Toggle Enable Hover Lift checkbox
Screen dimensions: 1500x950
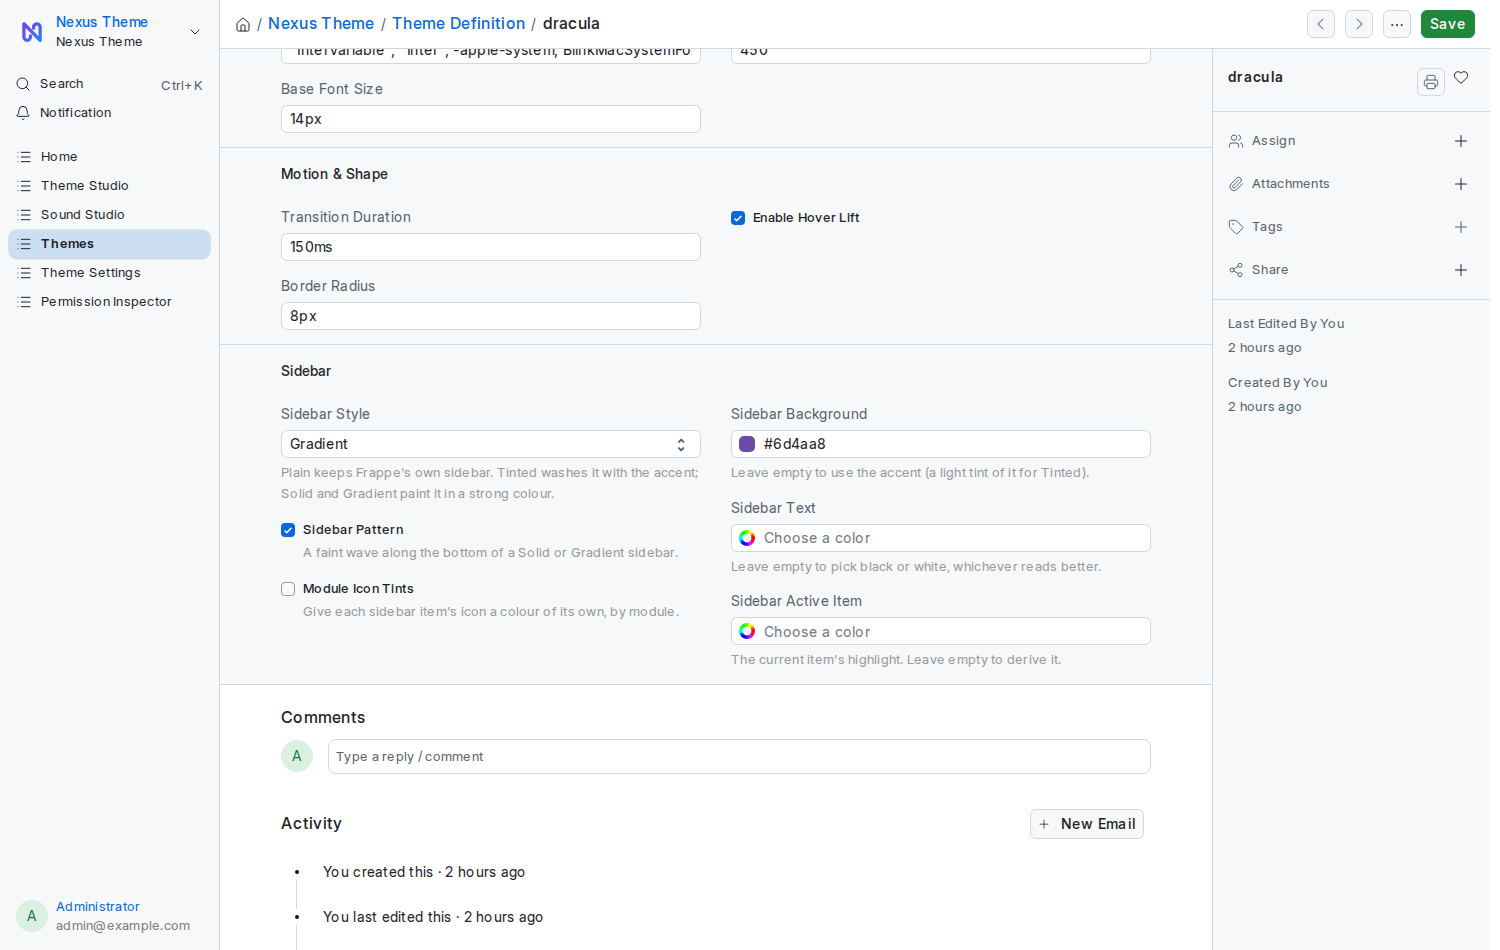pyautogui.click(x=738, y=218)
